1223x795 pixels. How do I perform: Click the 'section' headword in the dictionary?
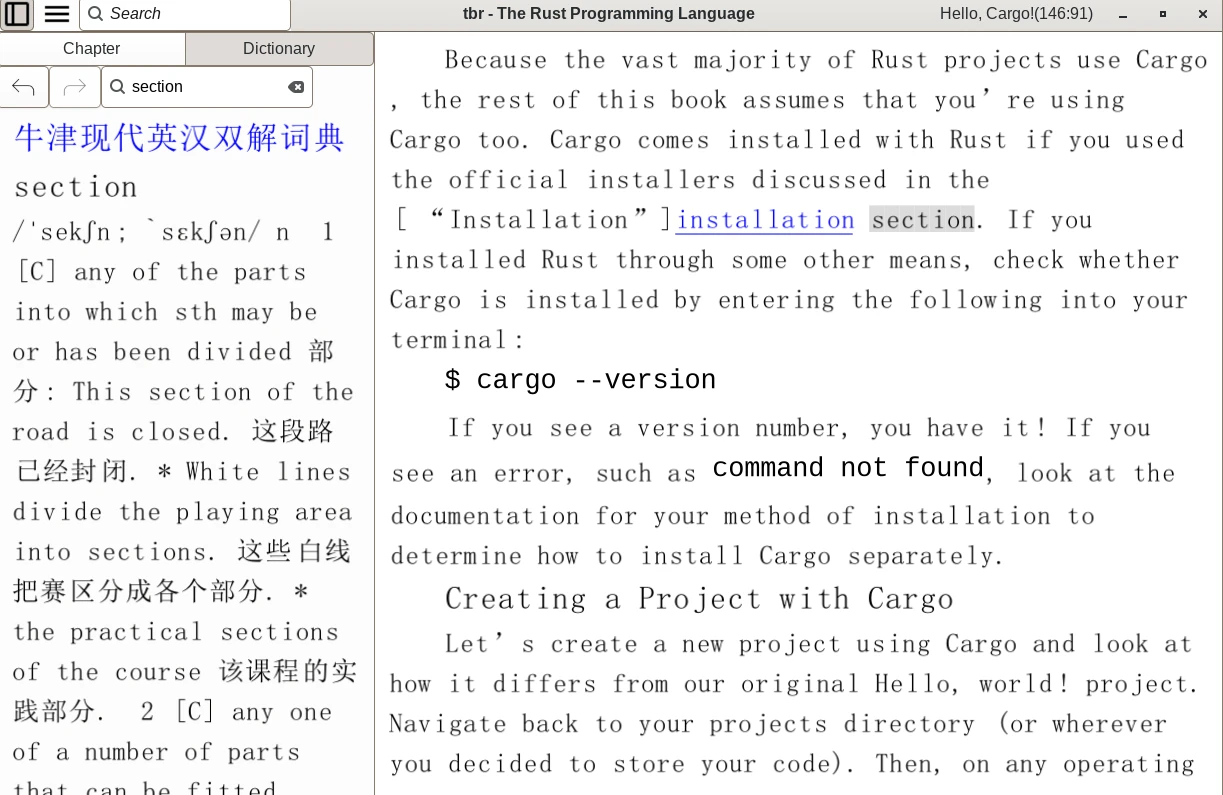(x=76, y=187)
